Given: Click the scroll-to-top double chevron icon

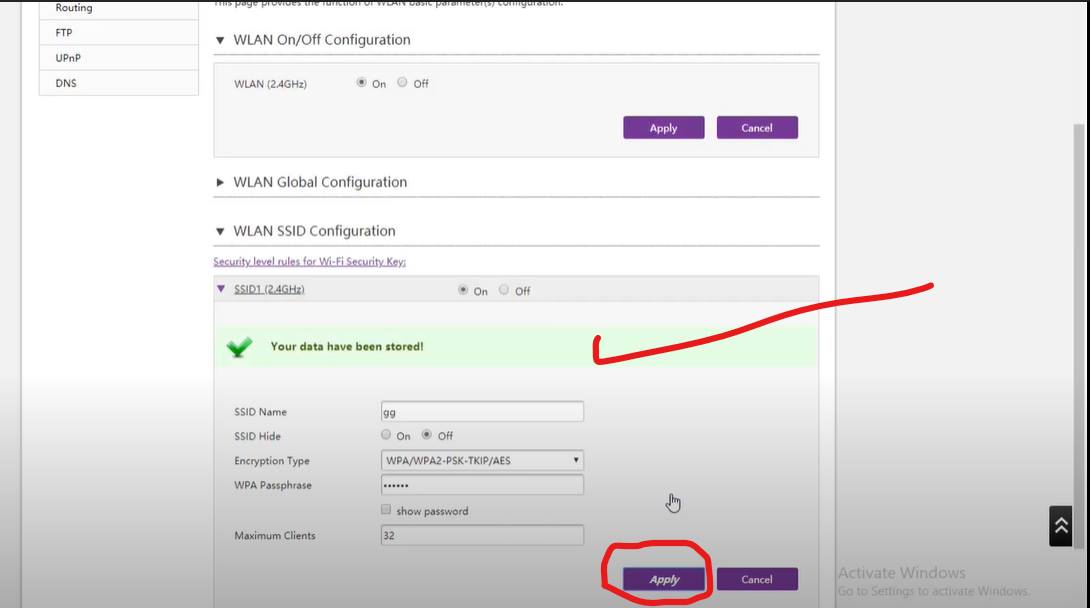Looking at the screenshot, I should tap(1060, 526).
